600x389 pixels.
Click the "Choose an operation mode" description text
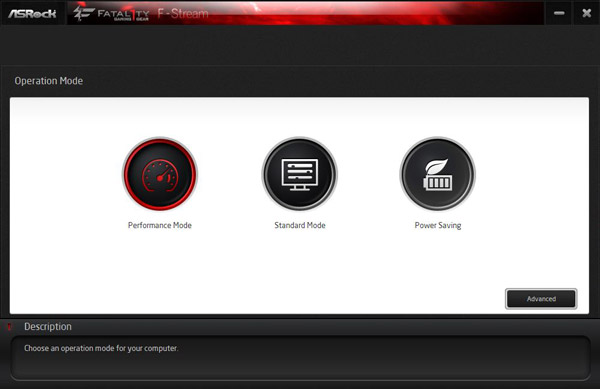coord(101,348)
